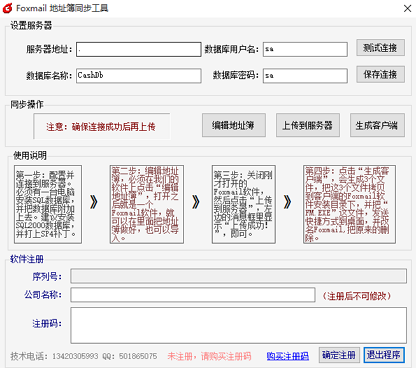Viewport: 416px width, 368px height.
Task: Click 生成客户端 generate client button
Action: click(x=377, y=125)
